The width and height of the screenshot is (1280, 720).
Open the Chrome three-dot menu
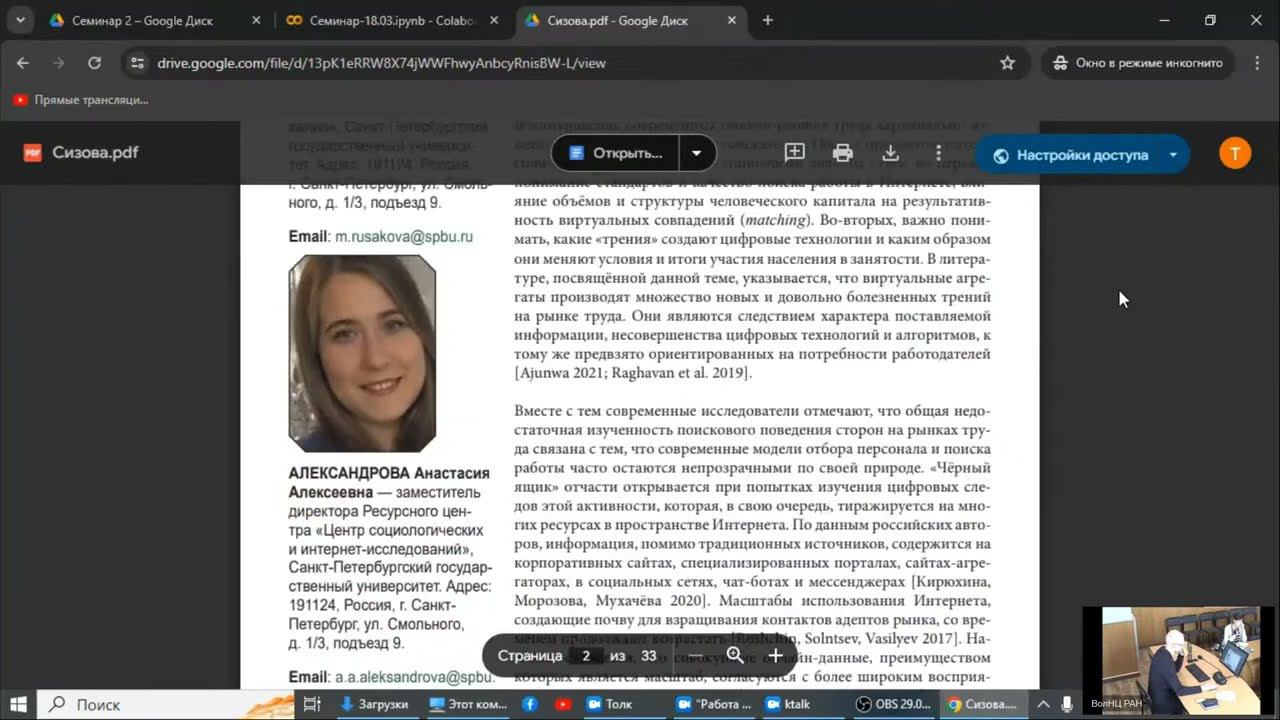click(x=1257, y=62)
